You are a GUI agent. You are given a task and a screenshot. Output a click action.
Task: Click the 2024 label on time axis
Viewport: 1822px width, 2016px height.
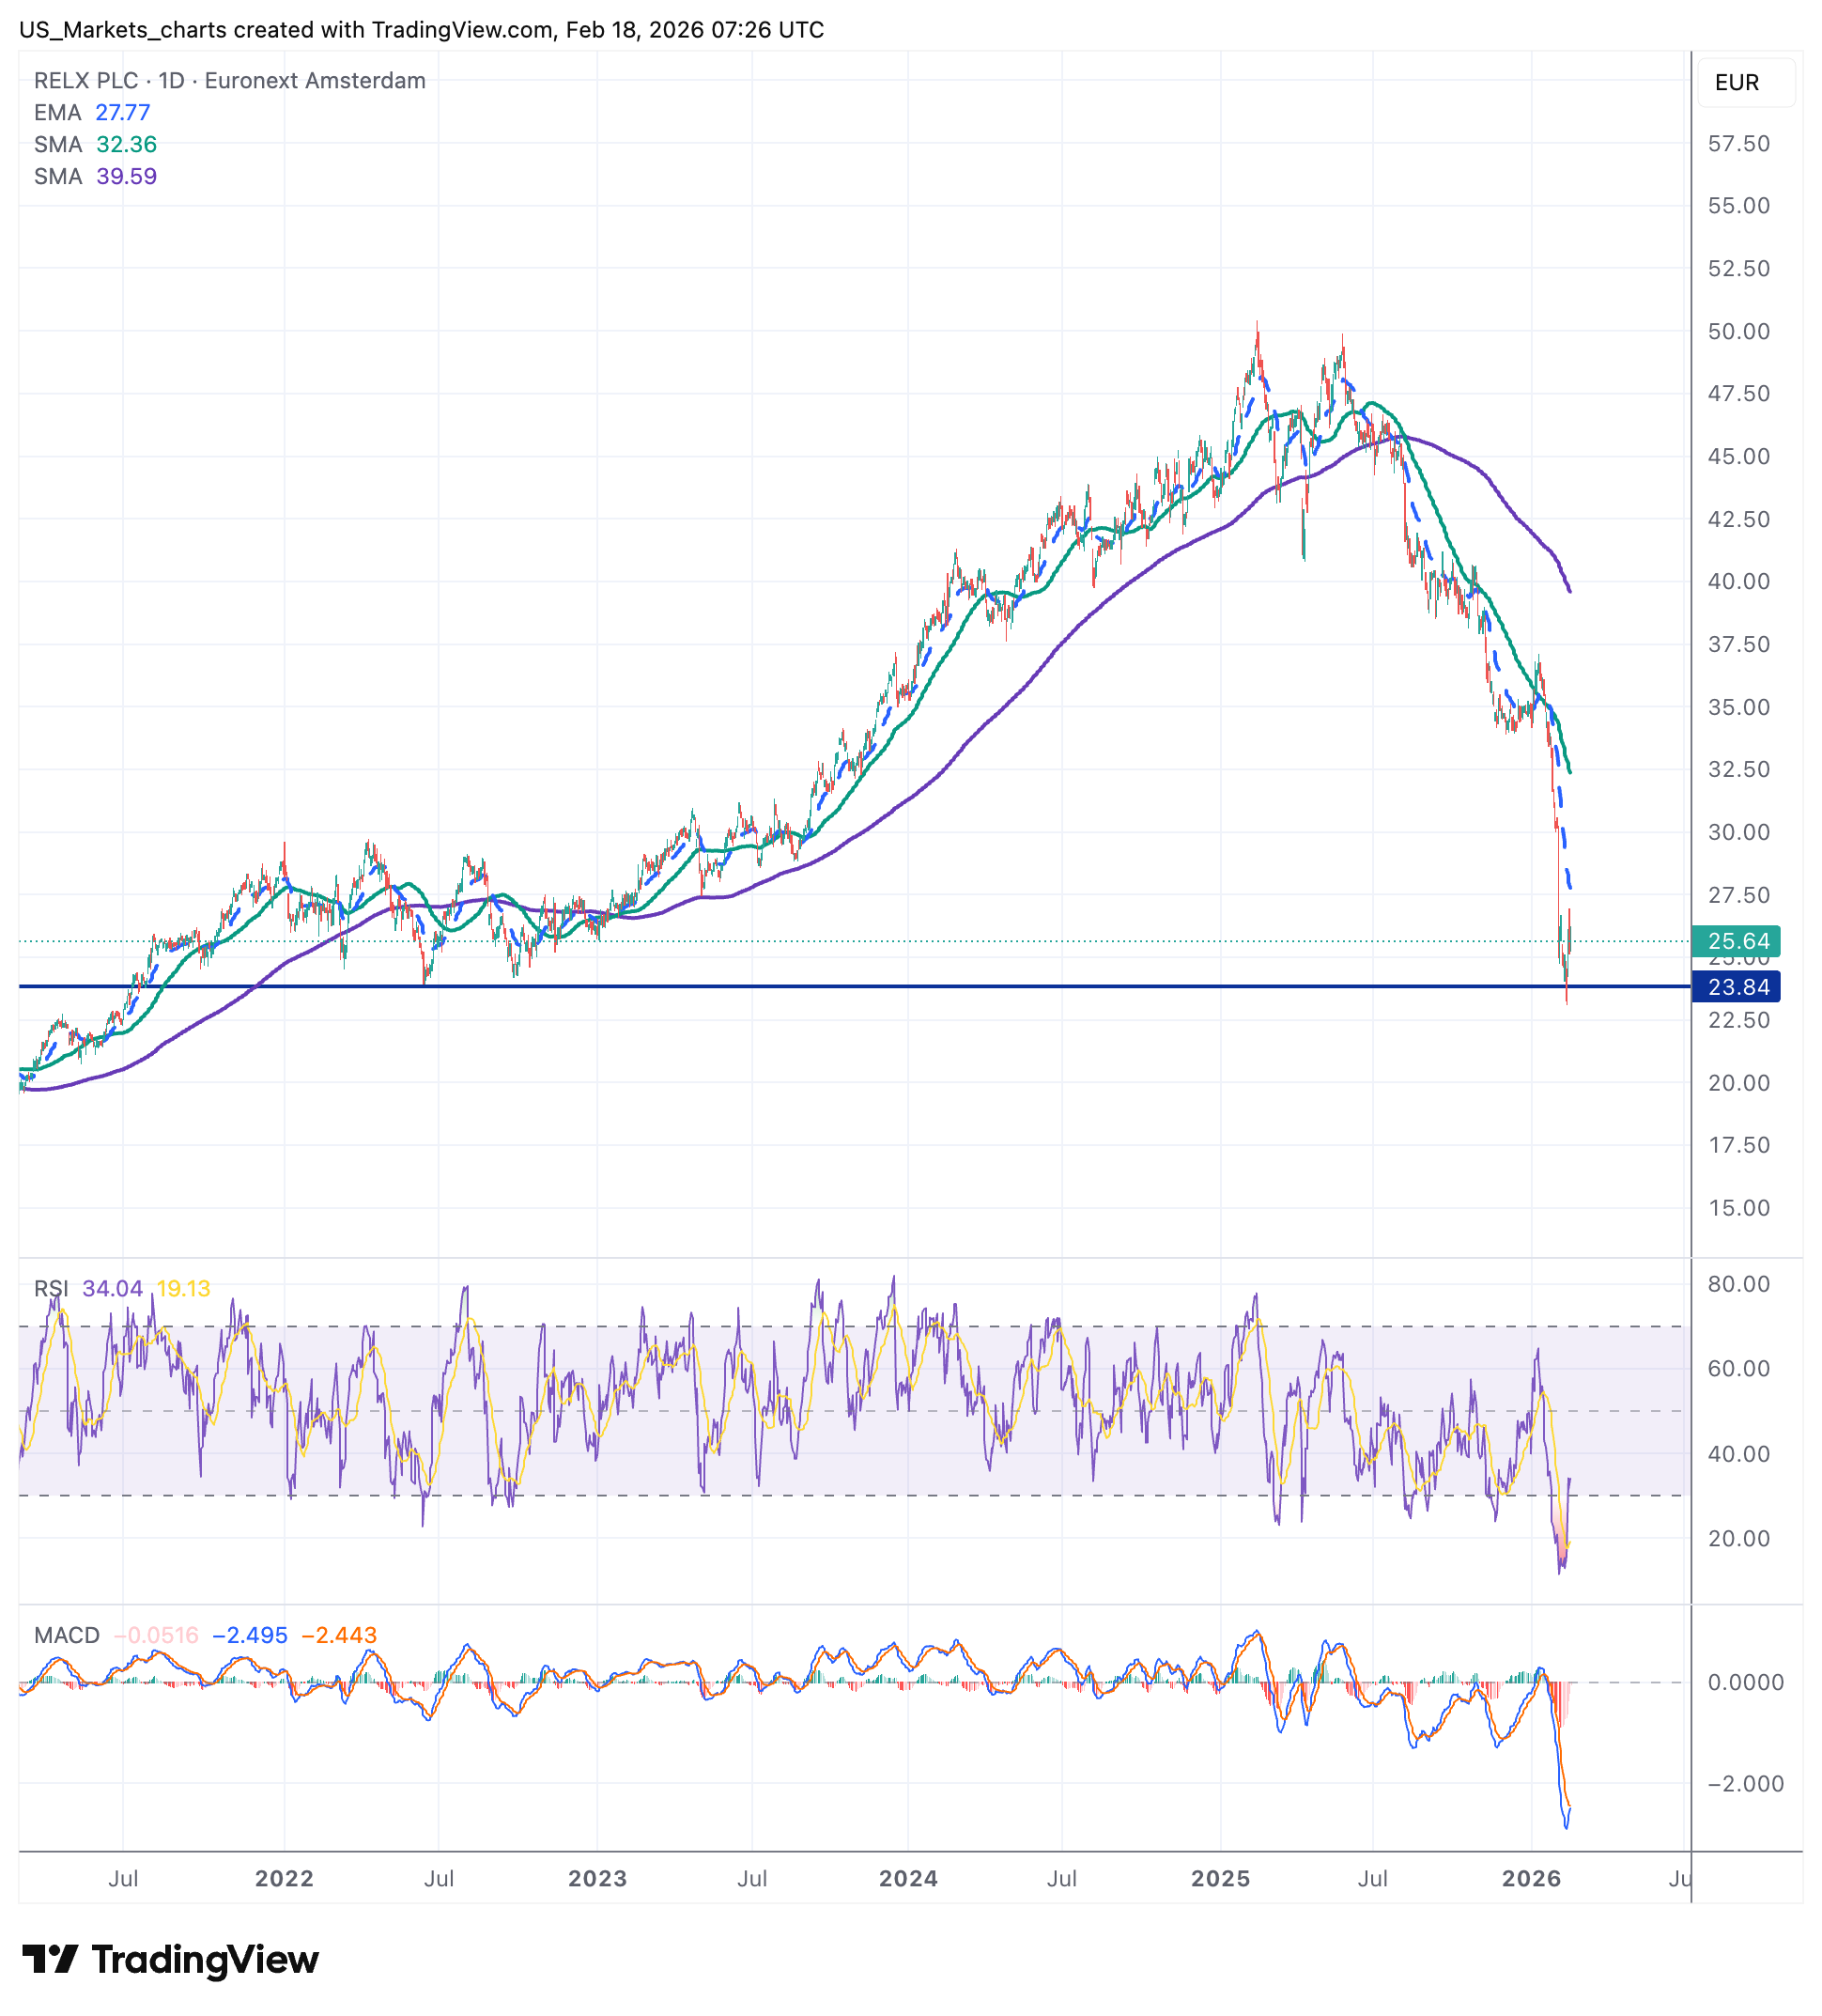tap(908, 1879)
